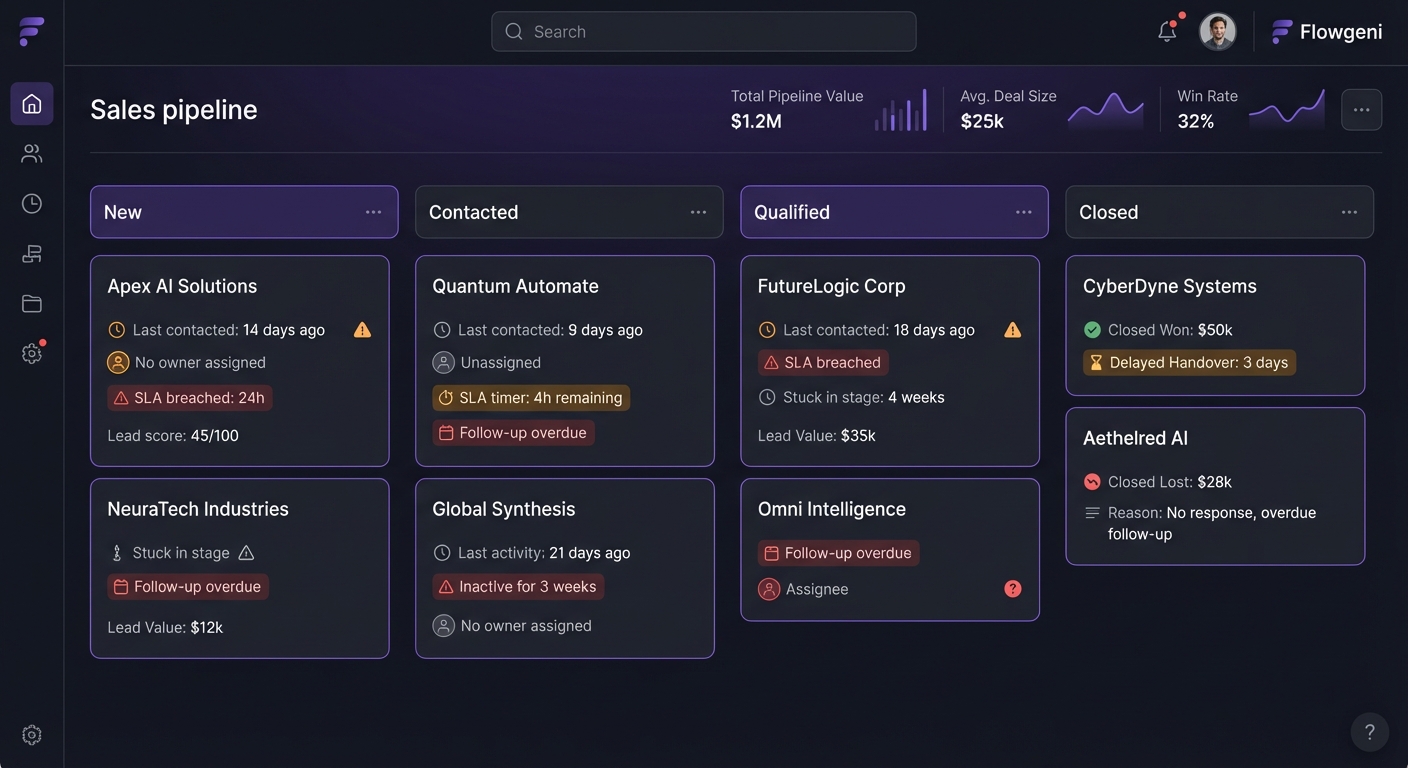Open Help using the question mark button
The height and width of the screenshot is (768, 1408).
coord(1369,731)
